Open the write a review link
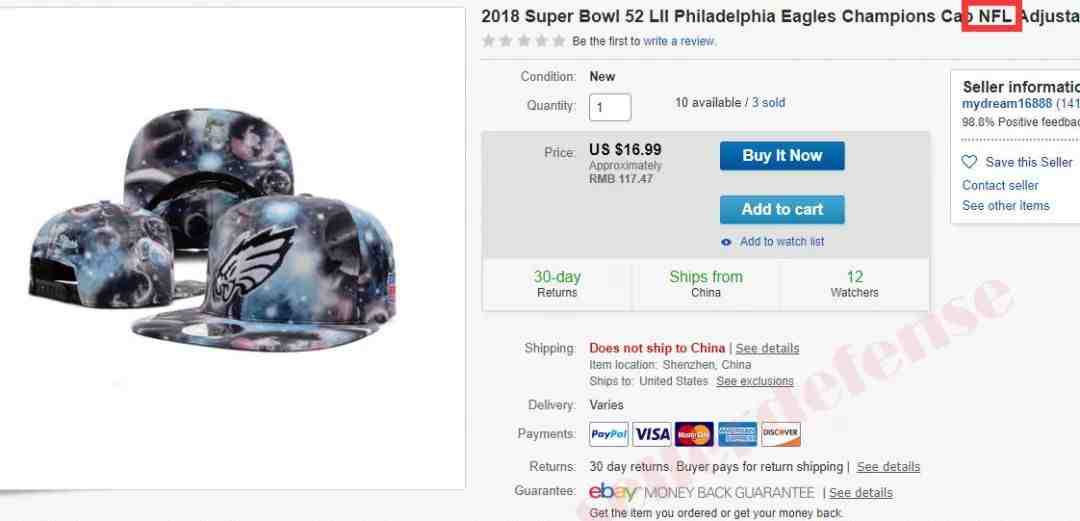This screenshot has height=521, width=1080. point(679,41)
